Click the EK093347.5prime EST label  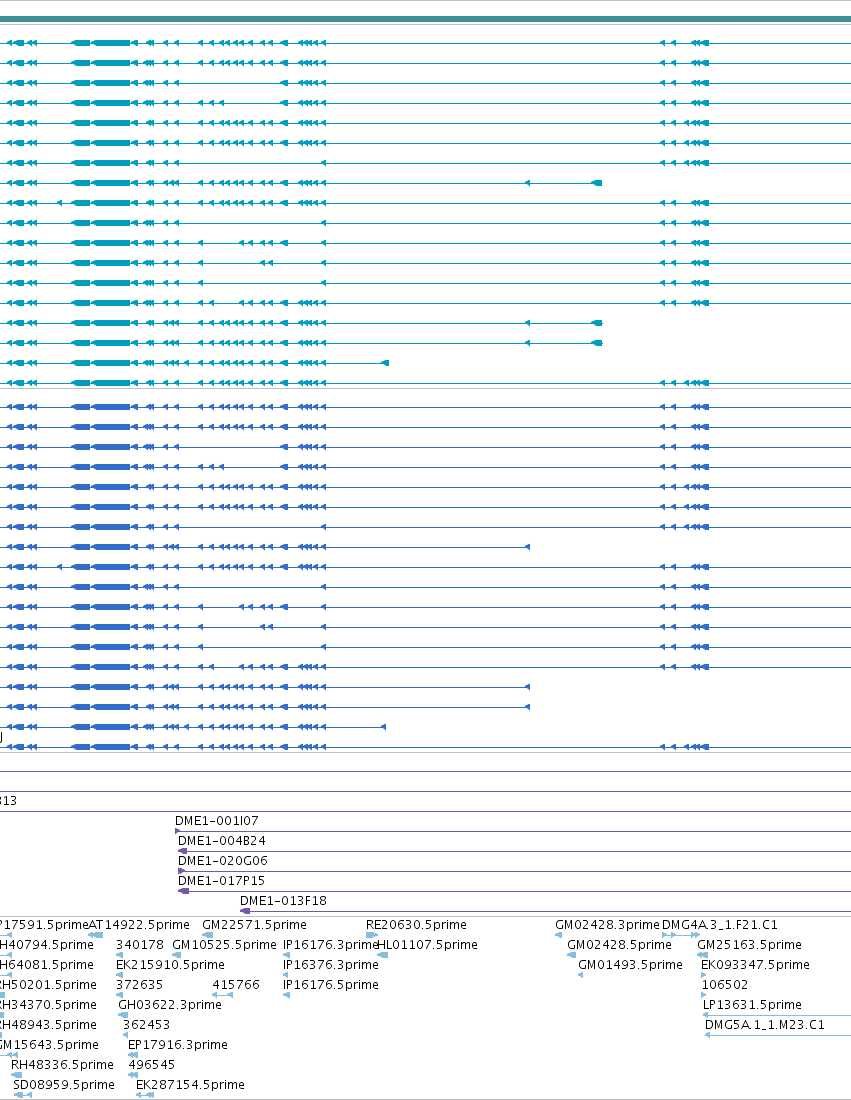(x=756, y=965)
